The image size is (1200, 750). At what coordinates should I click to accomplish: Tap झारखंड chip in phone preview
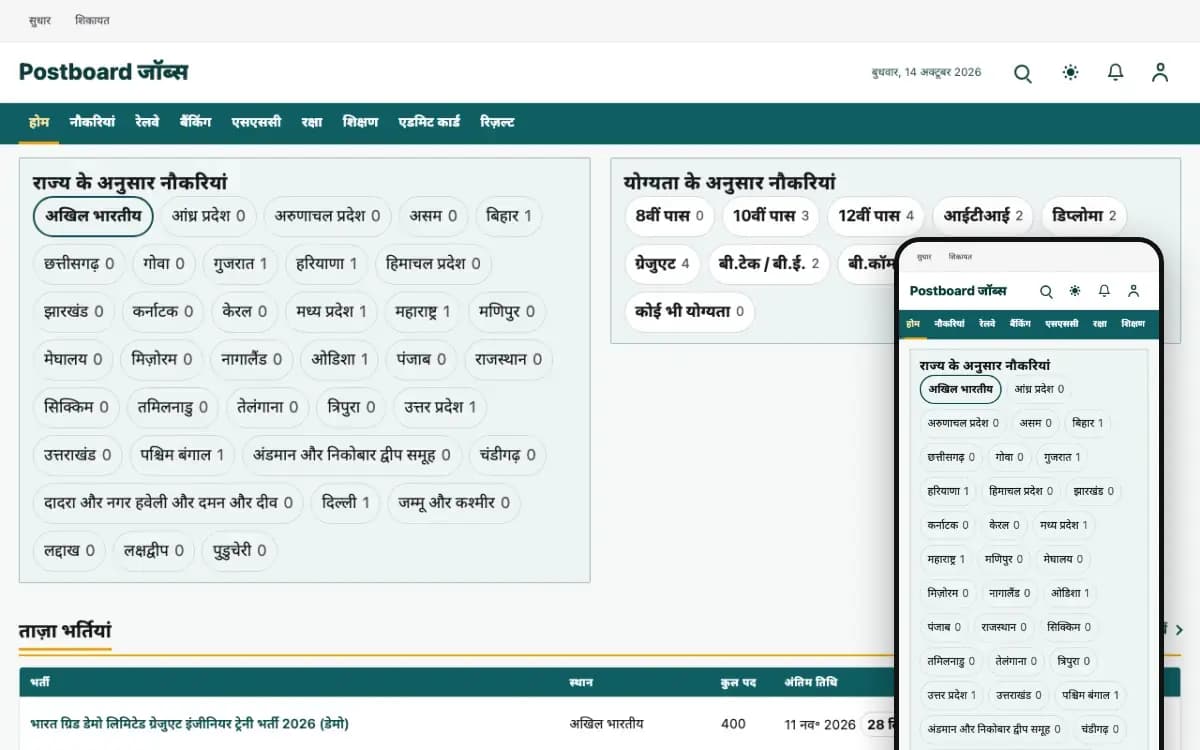(x=1092, y=491)
